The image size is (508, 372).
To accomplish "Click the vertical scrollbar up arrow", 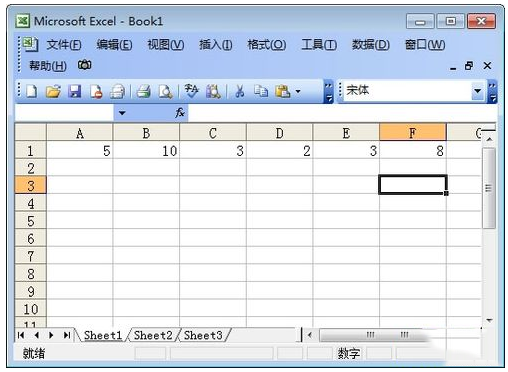I will (489, 139).
